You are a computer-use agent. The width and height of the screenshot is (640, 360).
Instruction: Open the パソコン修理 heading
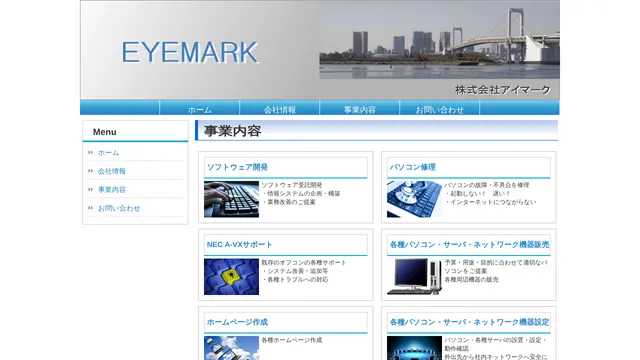[x=413, y=167]
